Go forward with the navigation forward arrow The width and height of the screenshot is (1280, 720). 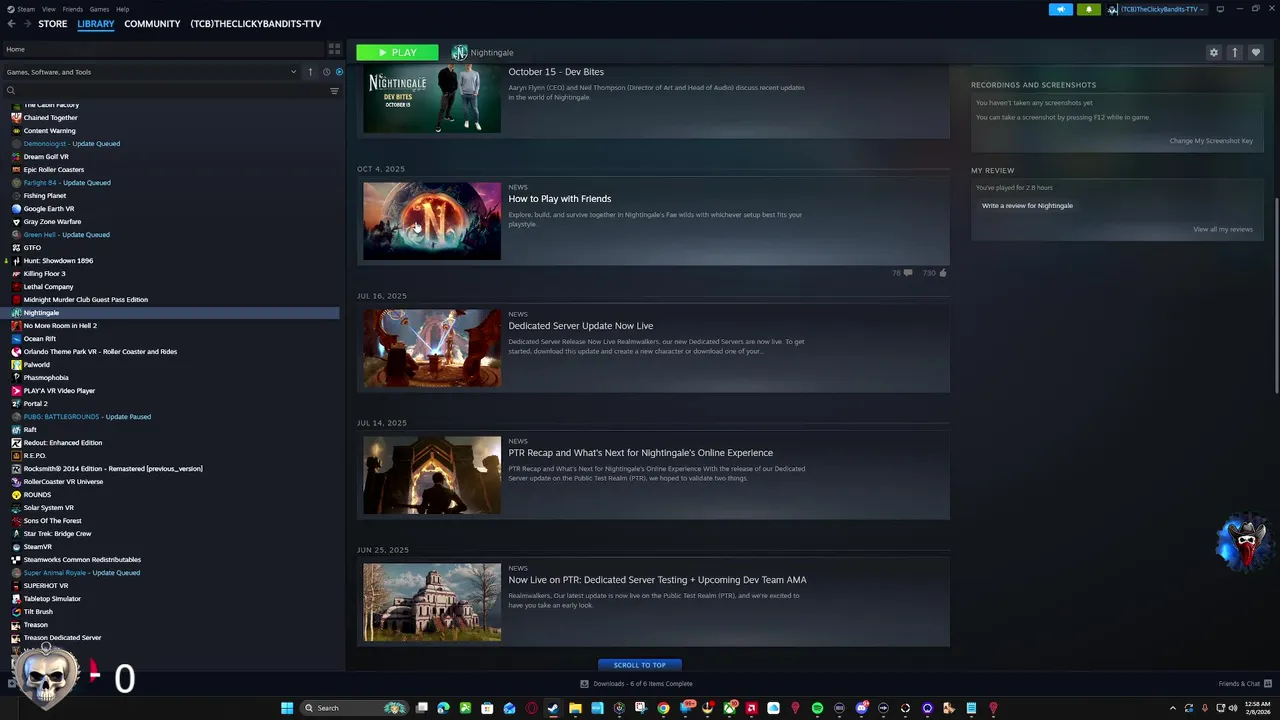click(26, 24)
